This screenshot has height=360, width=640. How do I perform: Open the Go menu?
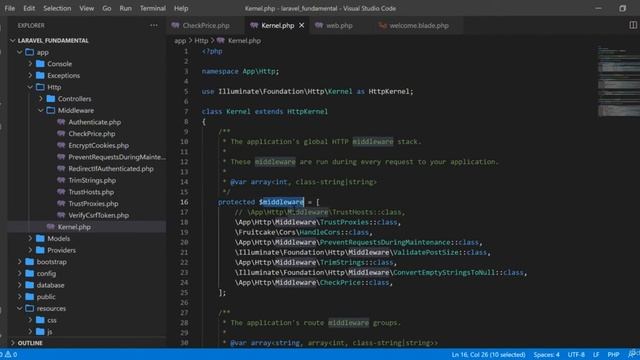tap(107, 8)
